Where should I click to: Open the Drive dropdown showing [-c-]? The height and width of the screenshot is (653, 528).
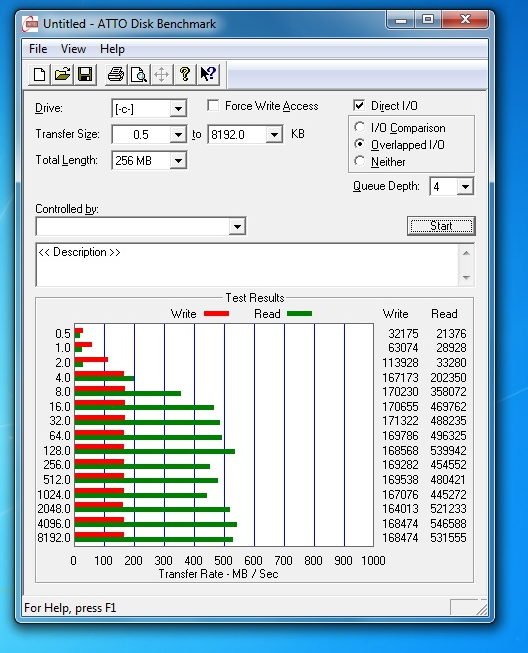coord(178,109)
